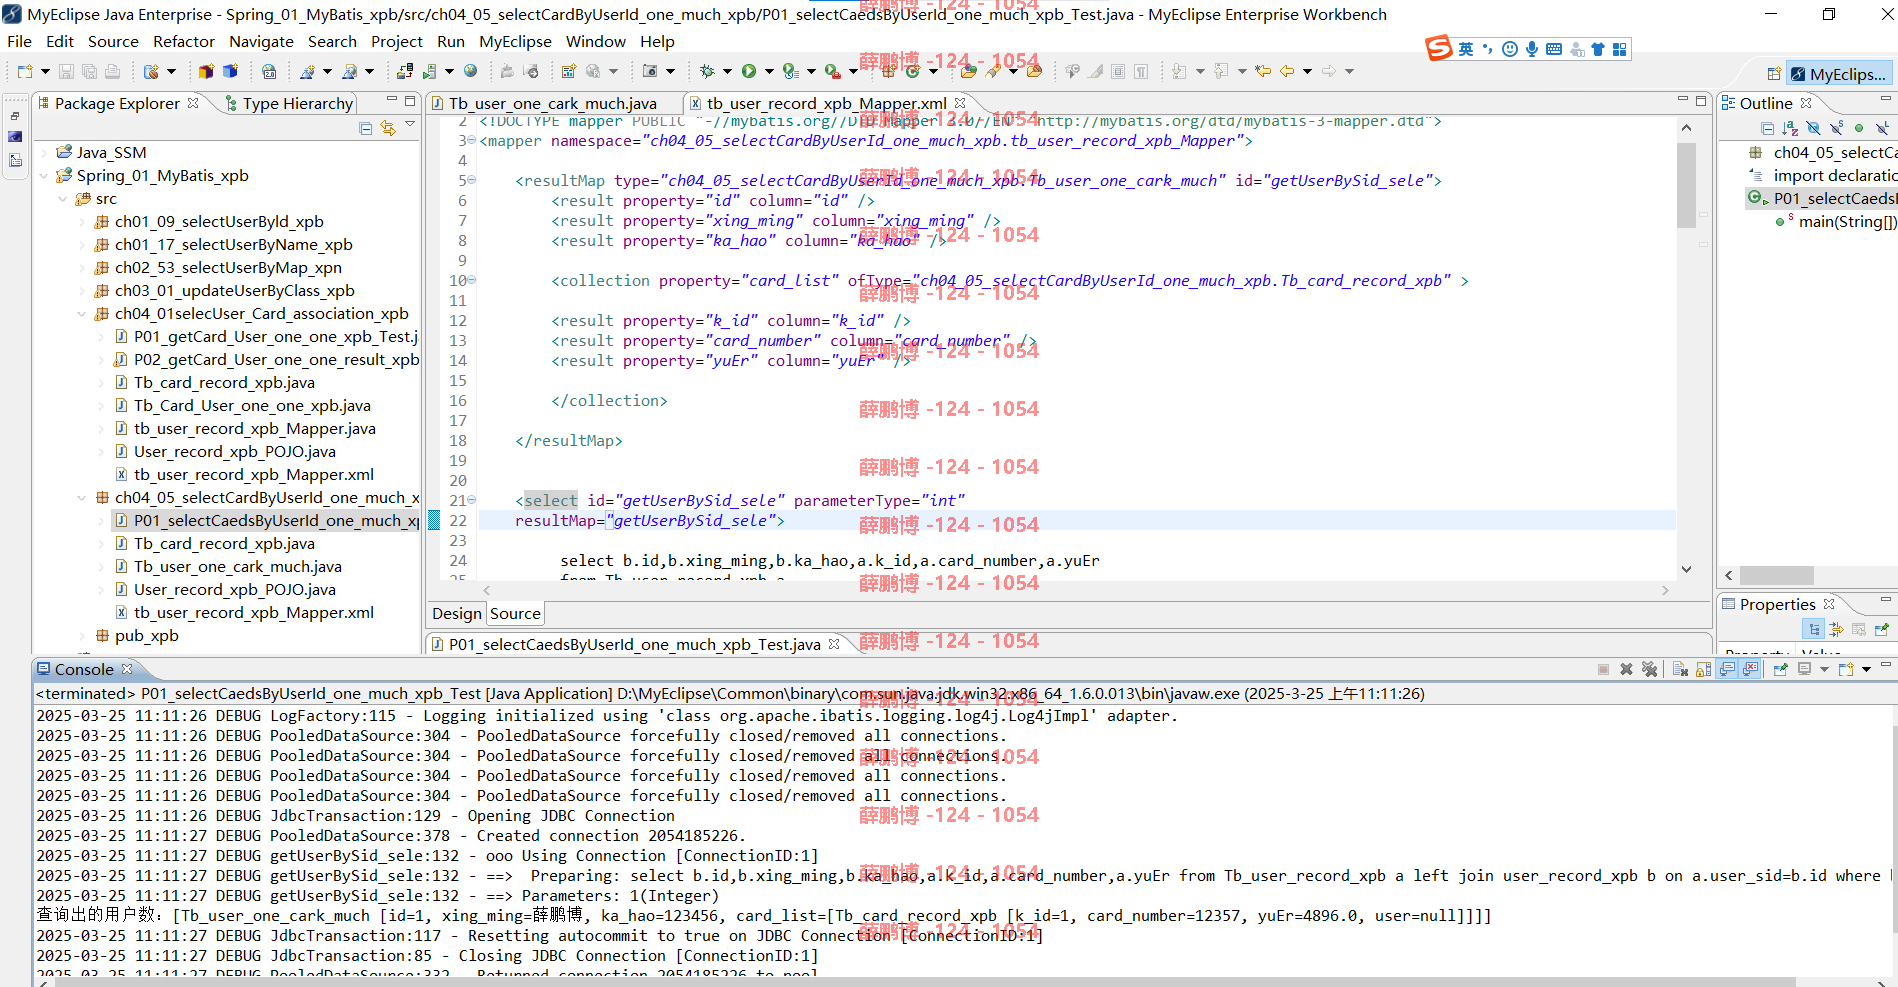Close the Console view tab

127,669
